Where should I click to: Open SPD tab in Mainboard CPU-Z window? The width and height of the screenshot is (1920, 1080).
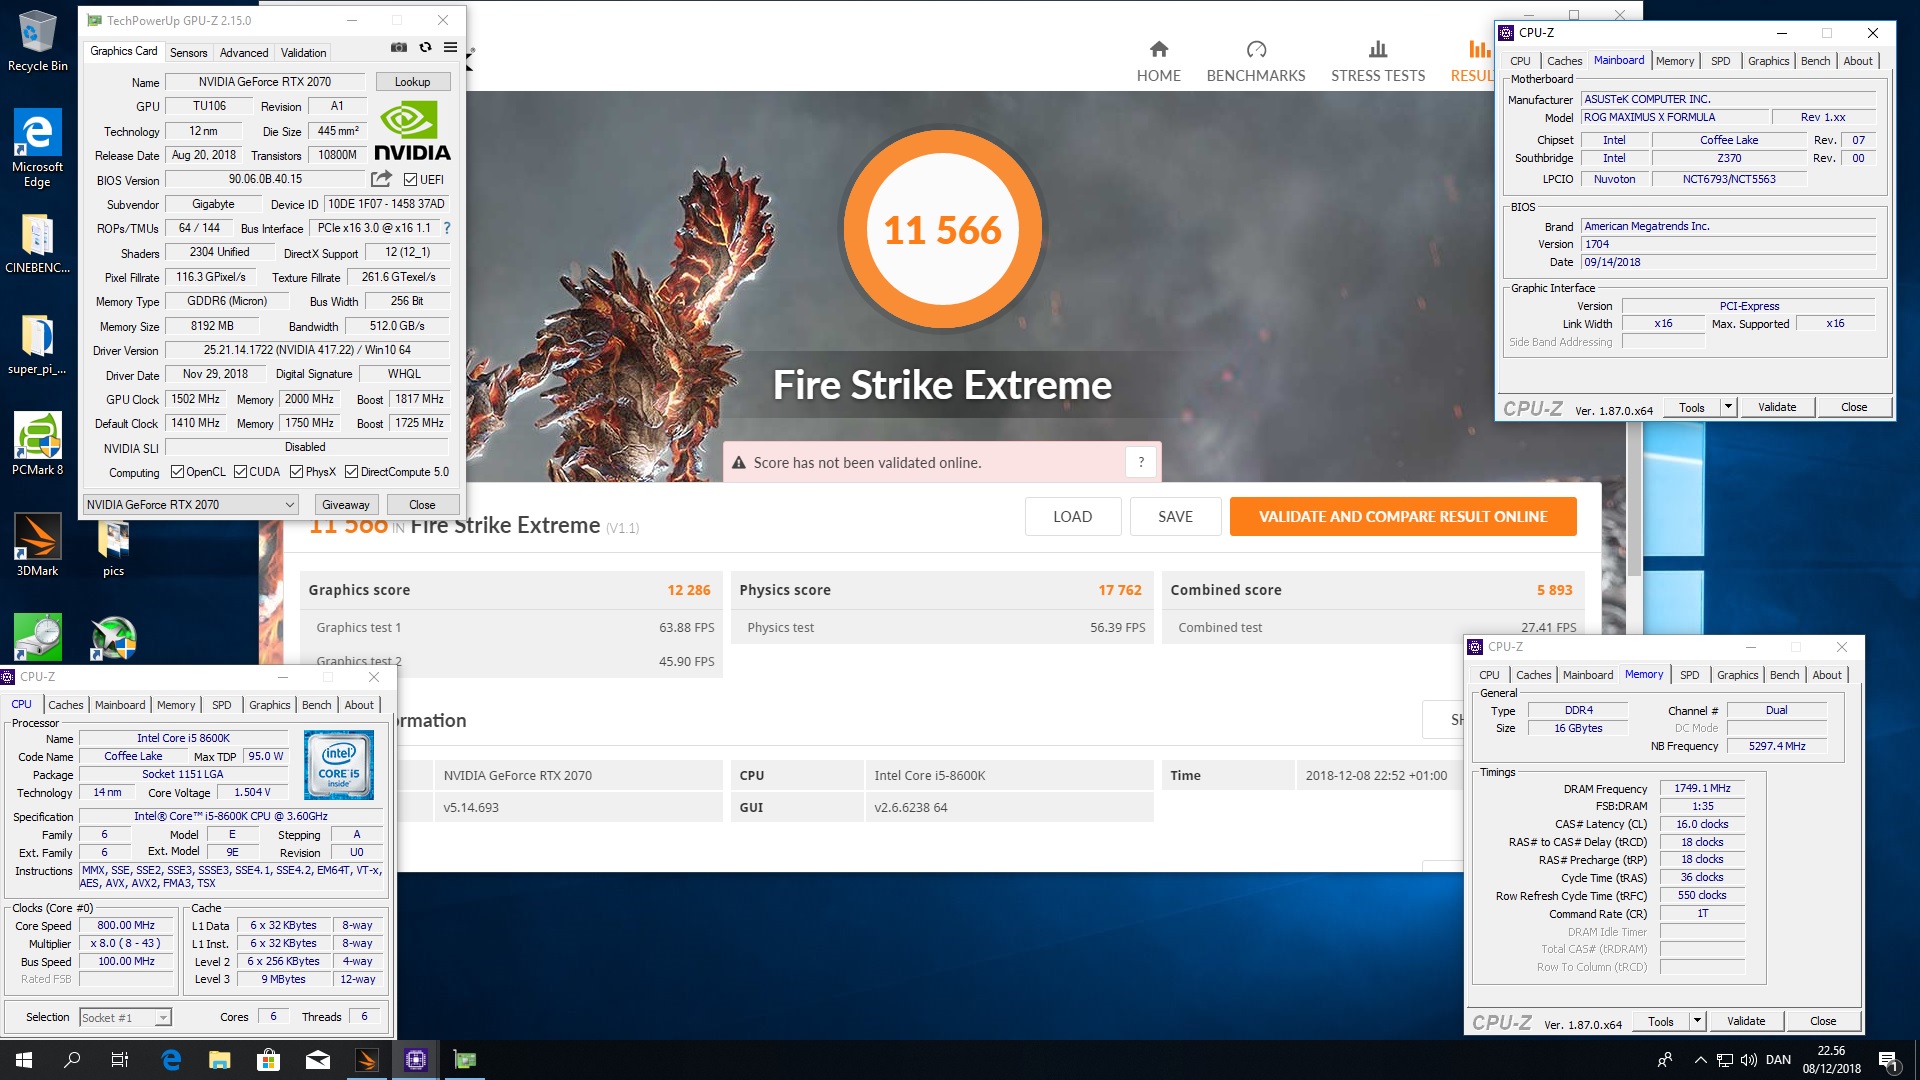[x=1720, y=61]
